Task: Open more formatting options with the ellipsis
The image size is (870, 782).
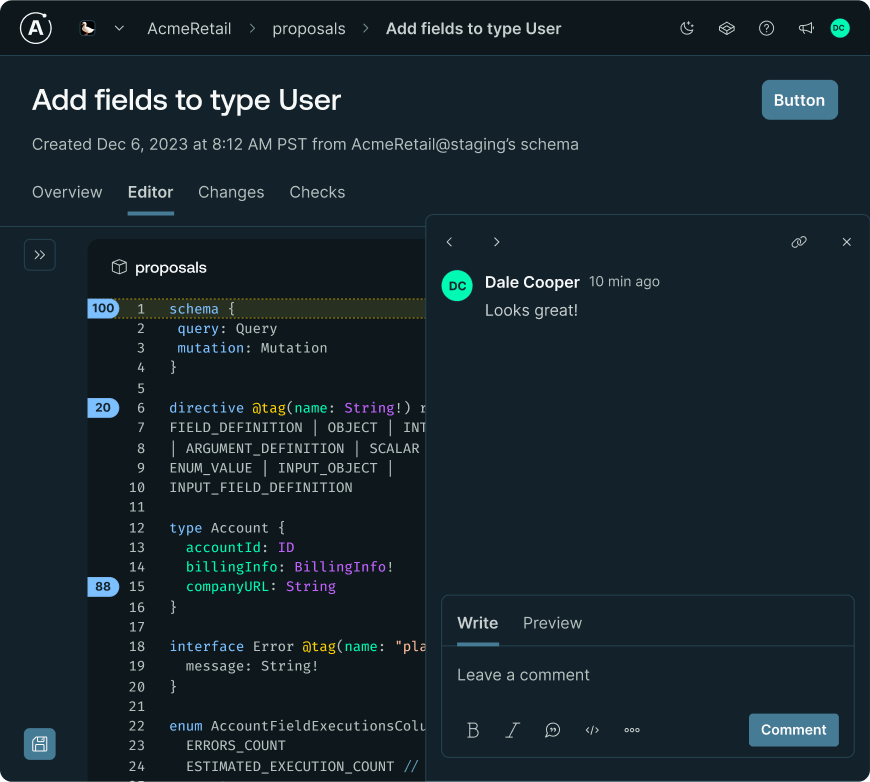Action: [631, 730]
